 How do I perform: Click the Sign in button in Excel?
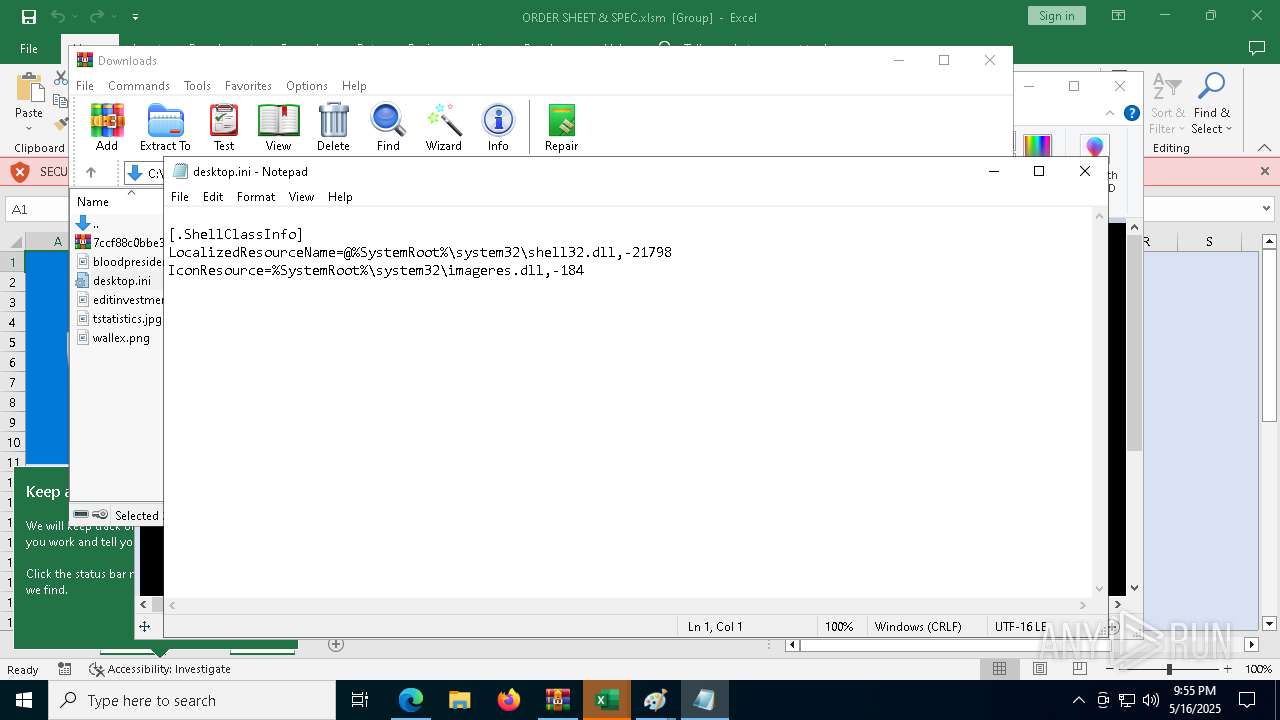pos(1056,16)
